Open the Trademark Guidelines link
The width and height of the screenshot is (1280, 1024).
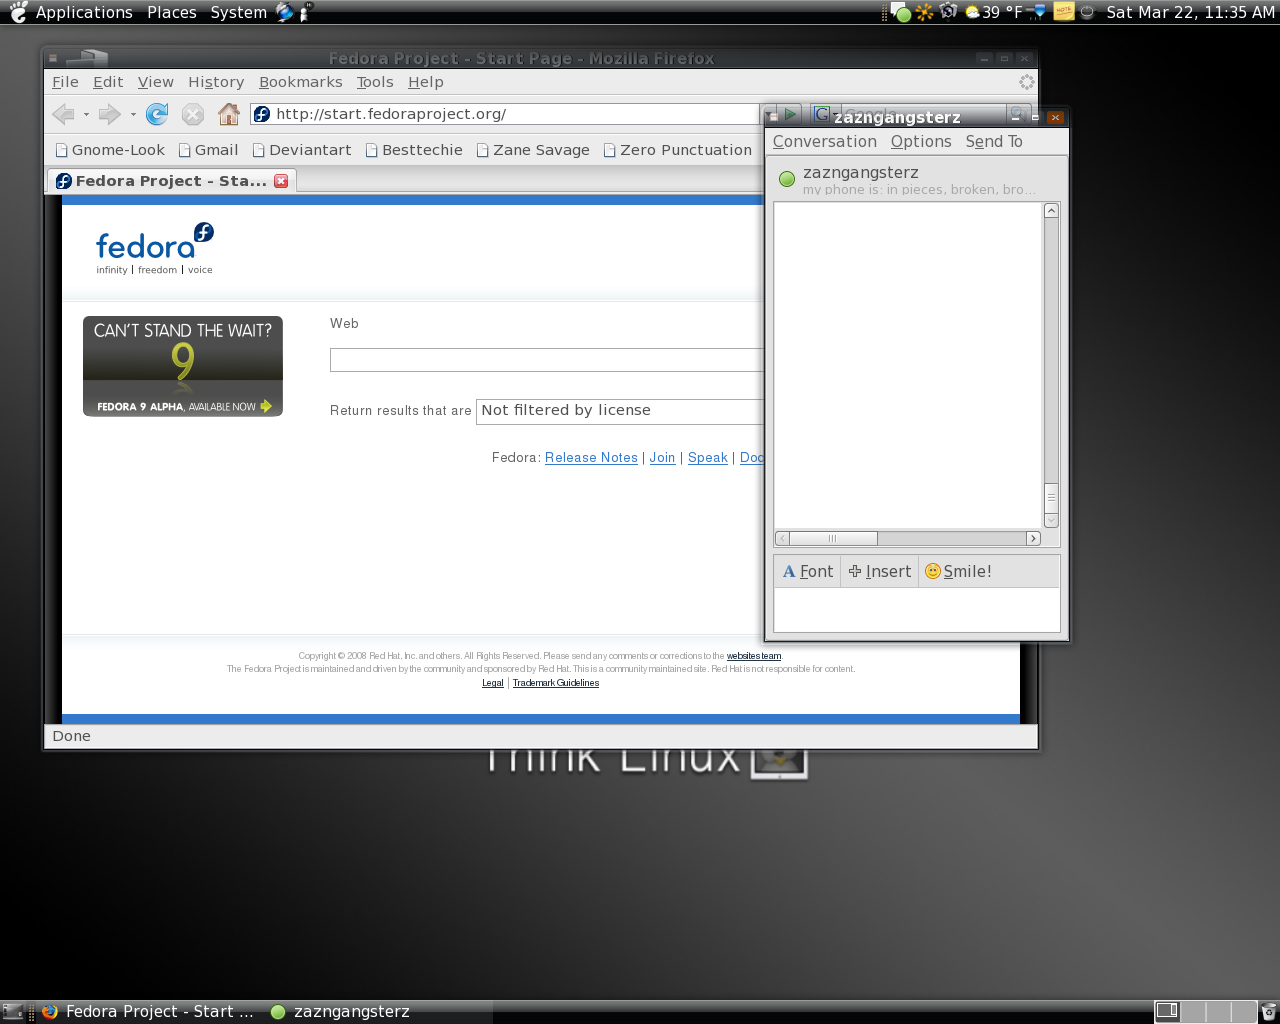pyautogui.click(x=556, y=683)
